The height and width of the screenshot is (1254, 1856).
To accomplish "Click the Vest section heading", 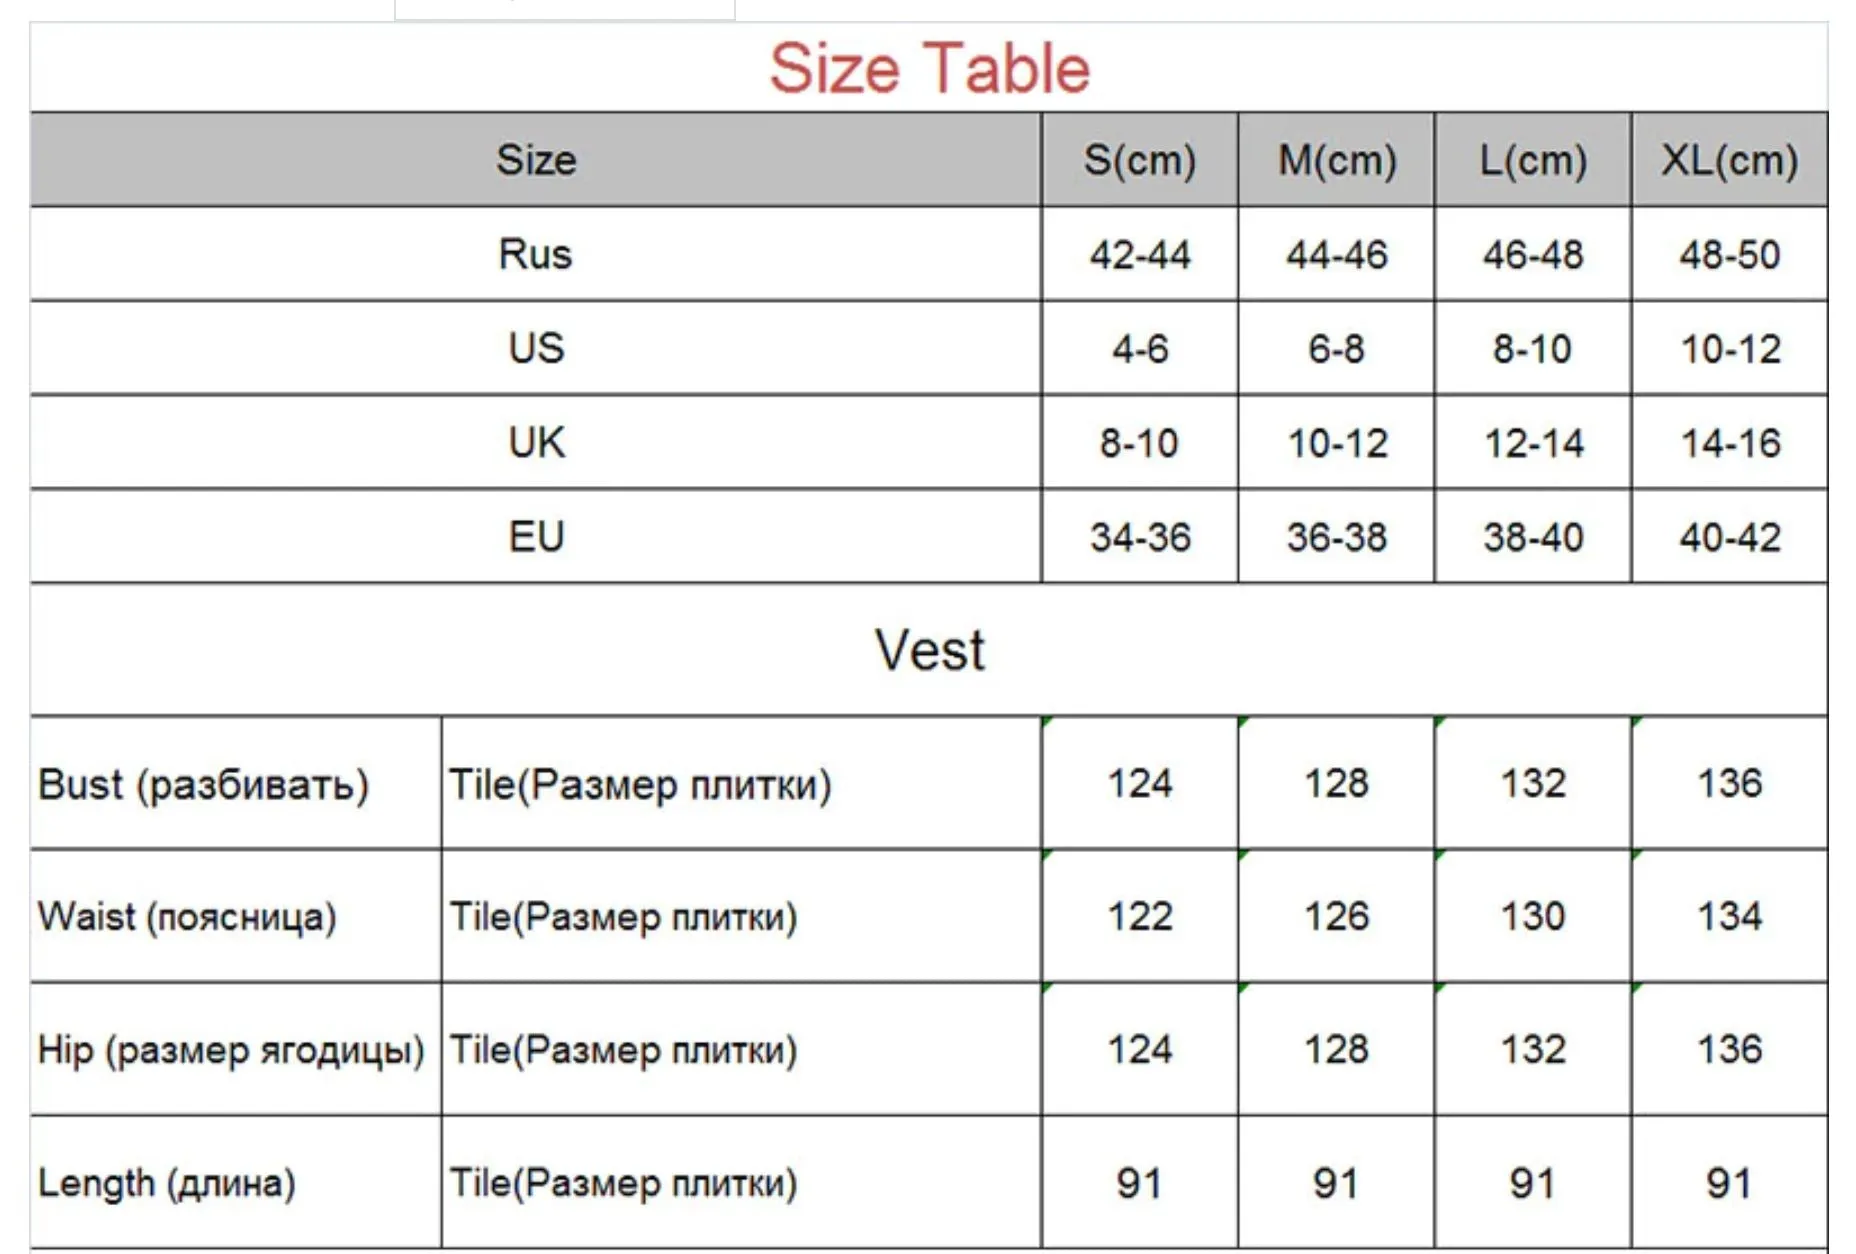I will point(929,650).
